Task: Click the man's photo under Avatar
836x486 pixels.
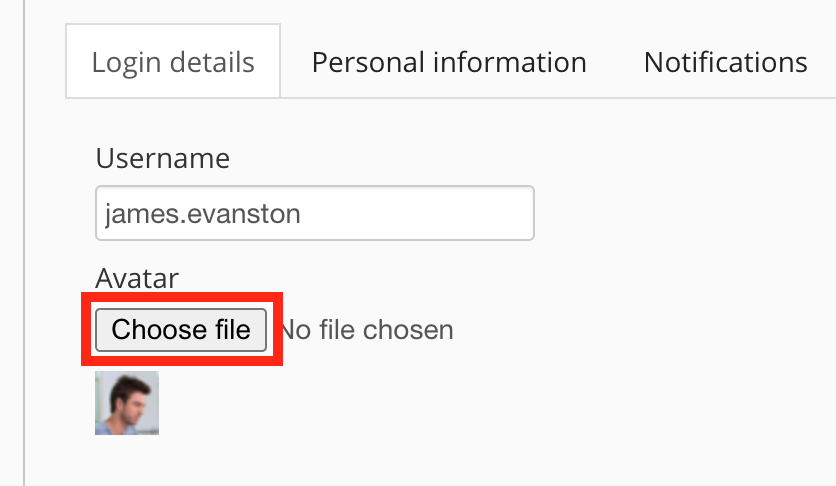Action: (x=127, y=403)
